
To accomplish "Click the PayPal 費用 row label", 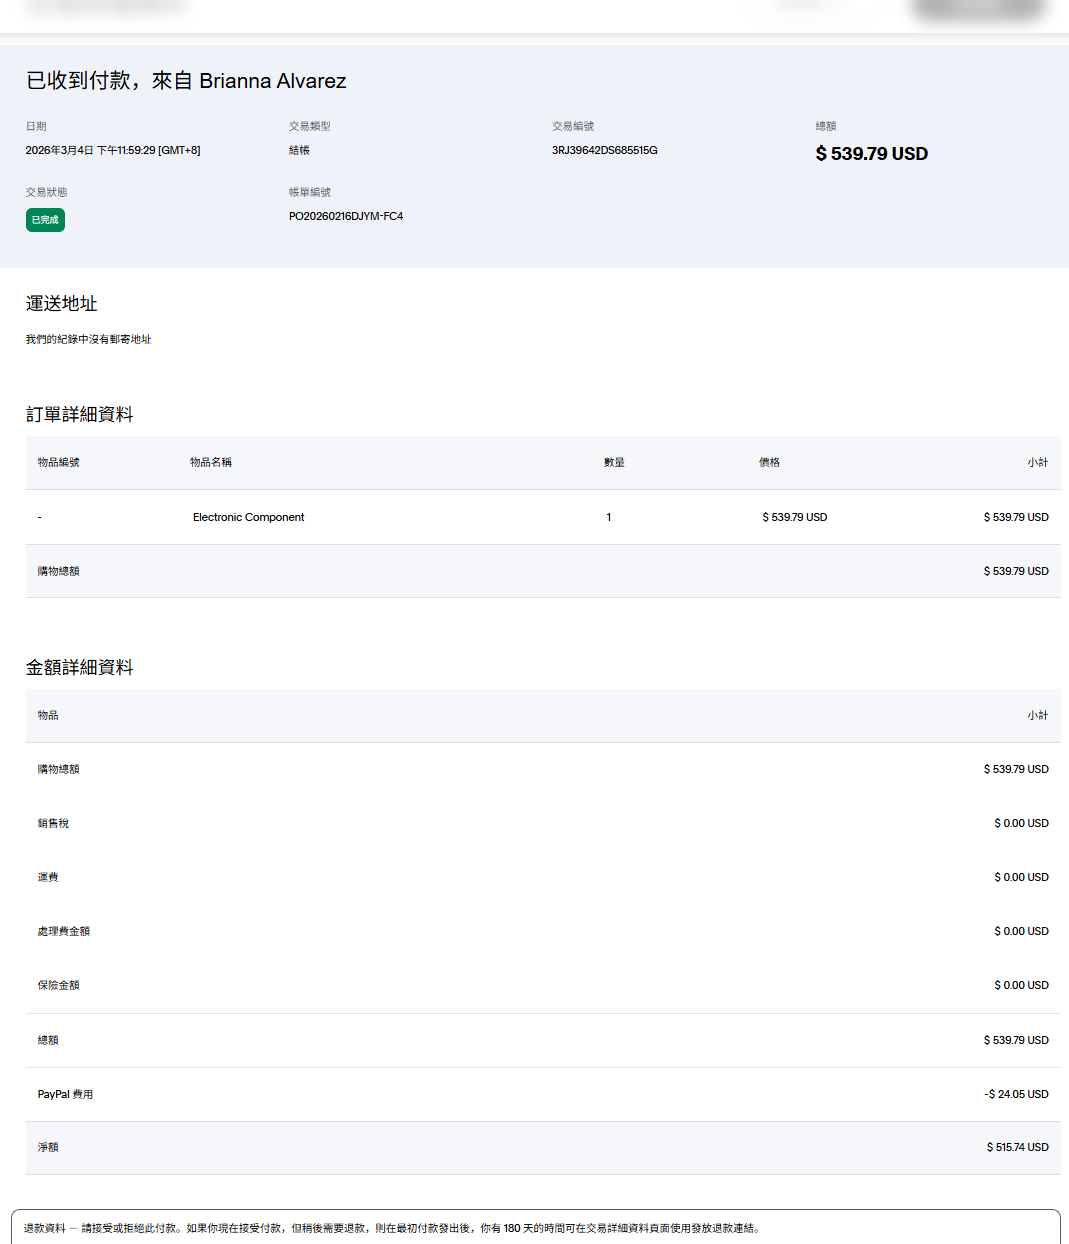I will click(65, 1094).
